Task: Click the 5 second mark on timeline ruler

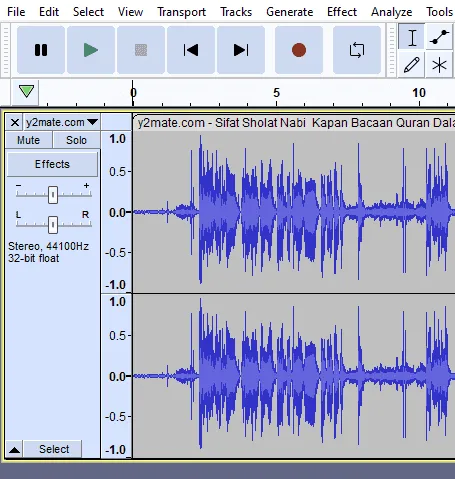Action: click(x=276, y=93)
